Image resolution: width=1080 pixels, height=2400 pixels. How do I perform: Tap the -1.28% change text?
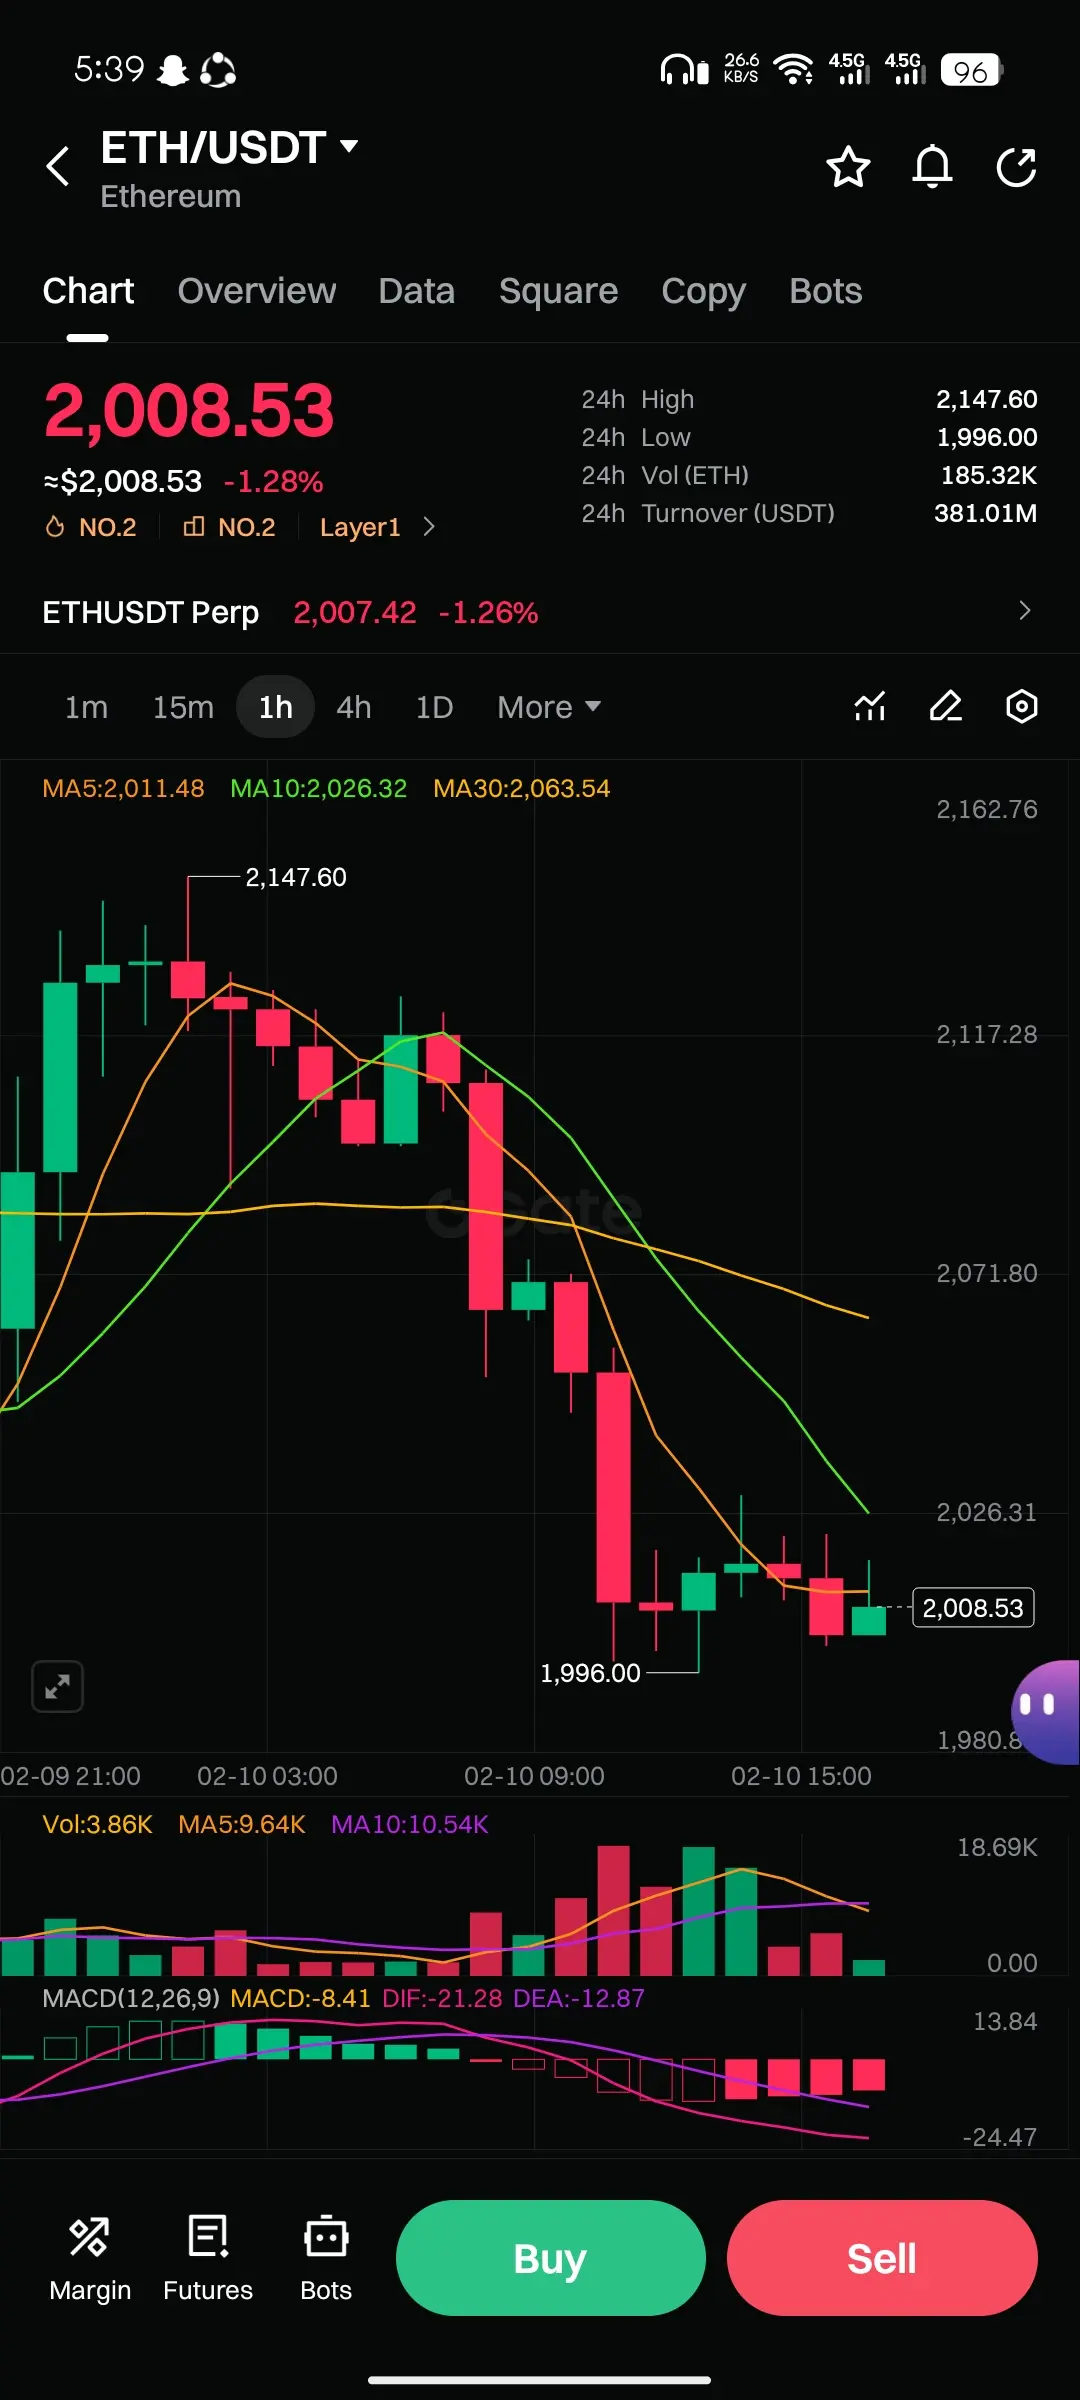click(274, 482)
